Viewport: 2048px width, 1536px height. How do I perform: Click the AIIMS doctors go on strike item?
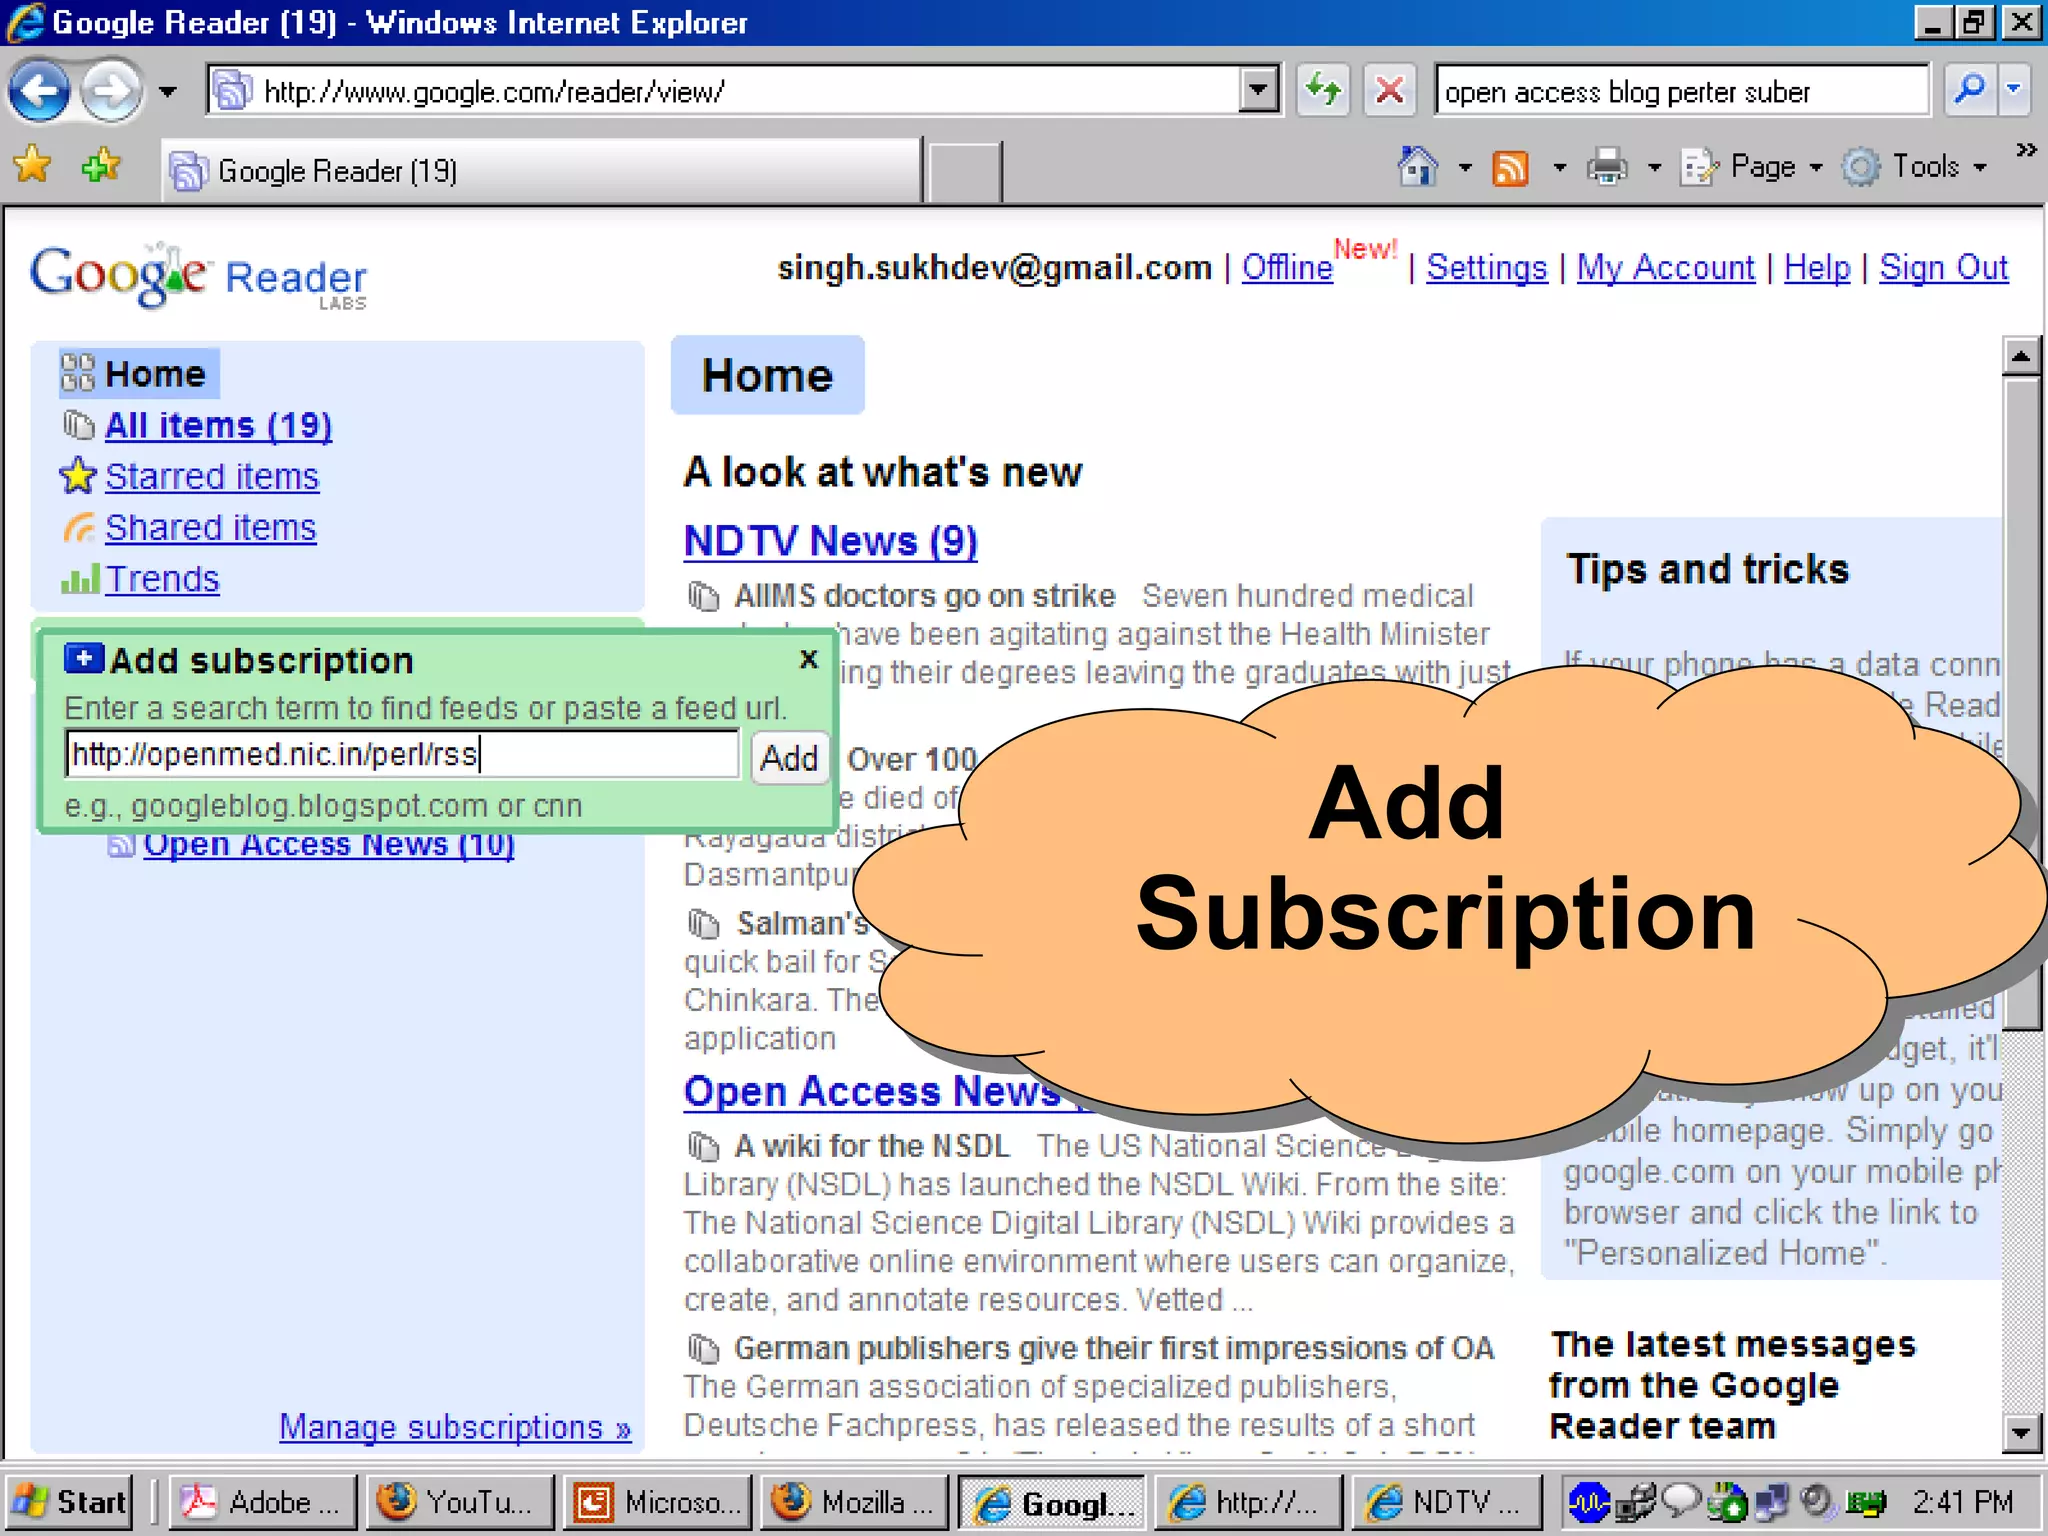coord(924,596)
